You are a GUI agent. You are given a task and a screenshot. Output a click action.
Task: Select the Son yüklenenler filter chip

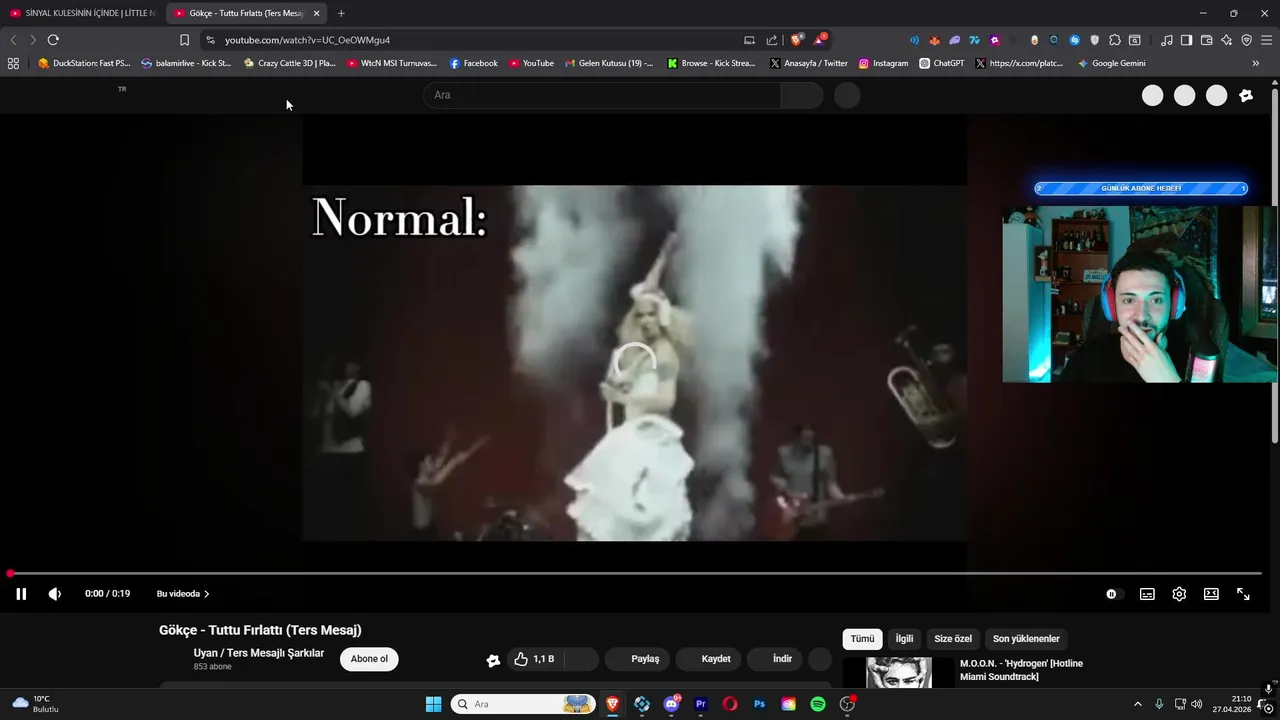click(1026, 639)
